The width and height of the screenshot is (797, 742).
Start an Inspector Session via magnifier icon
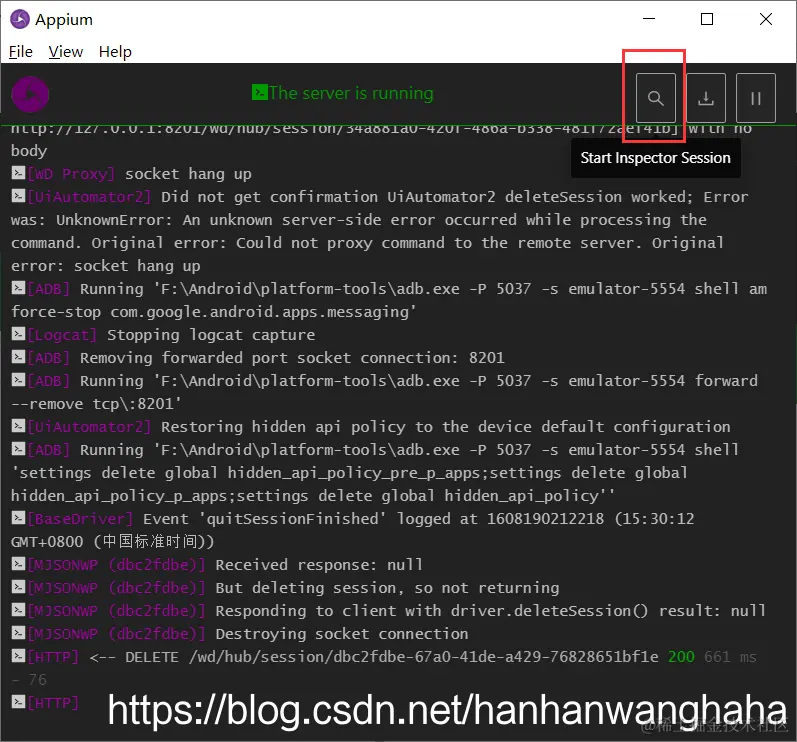coord(655,98)
